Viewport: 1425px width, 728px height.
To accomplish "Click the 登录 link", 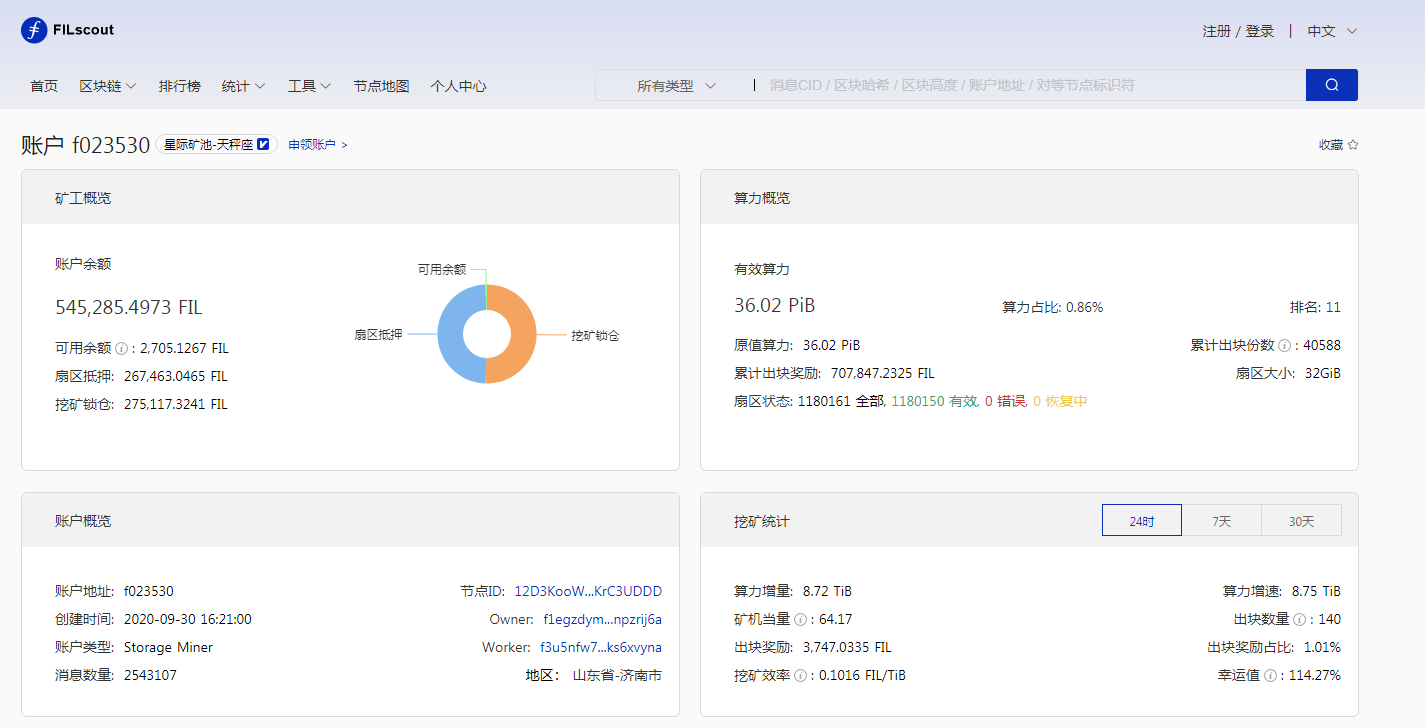I will [1260, 31].
